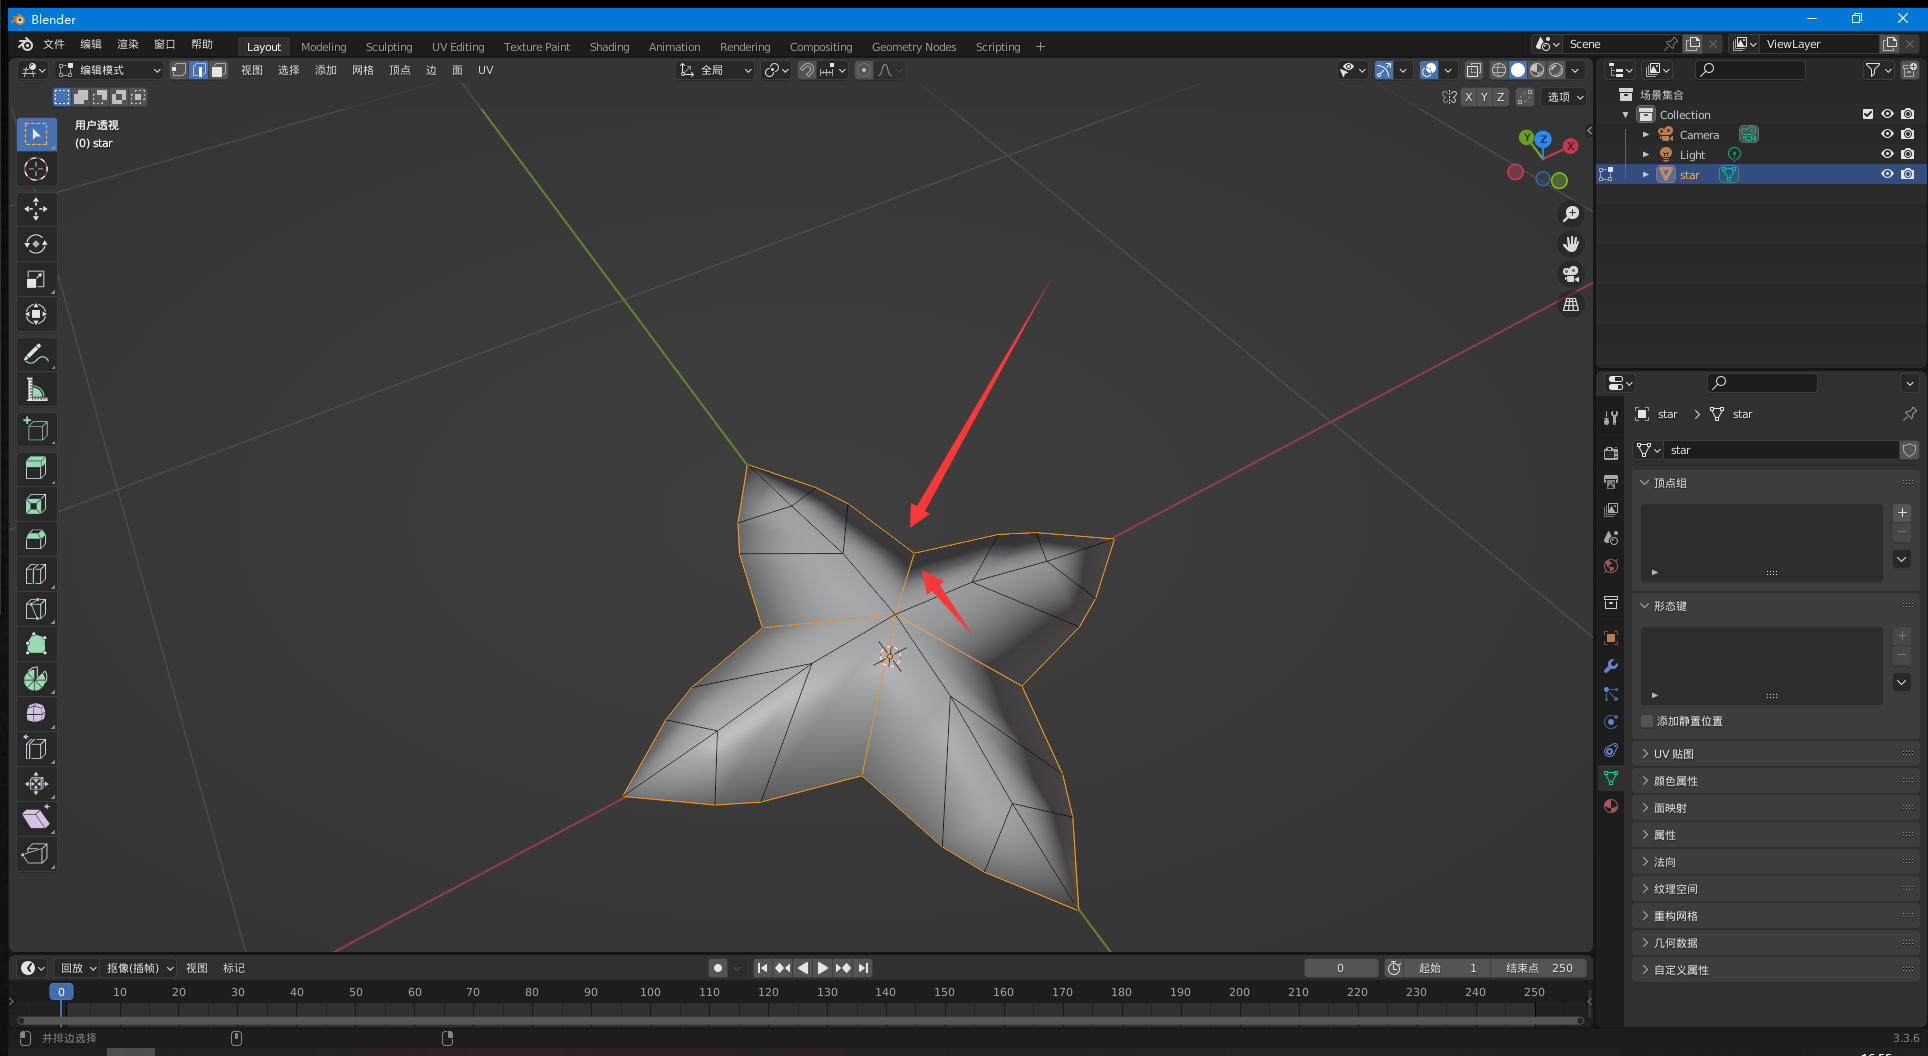
Task: Hide Camera in viewport via eye icon
Action: pos(1887,134)
